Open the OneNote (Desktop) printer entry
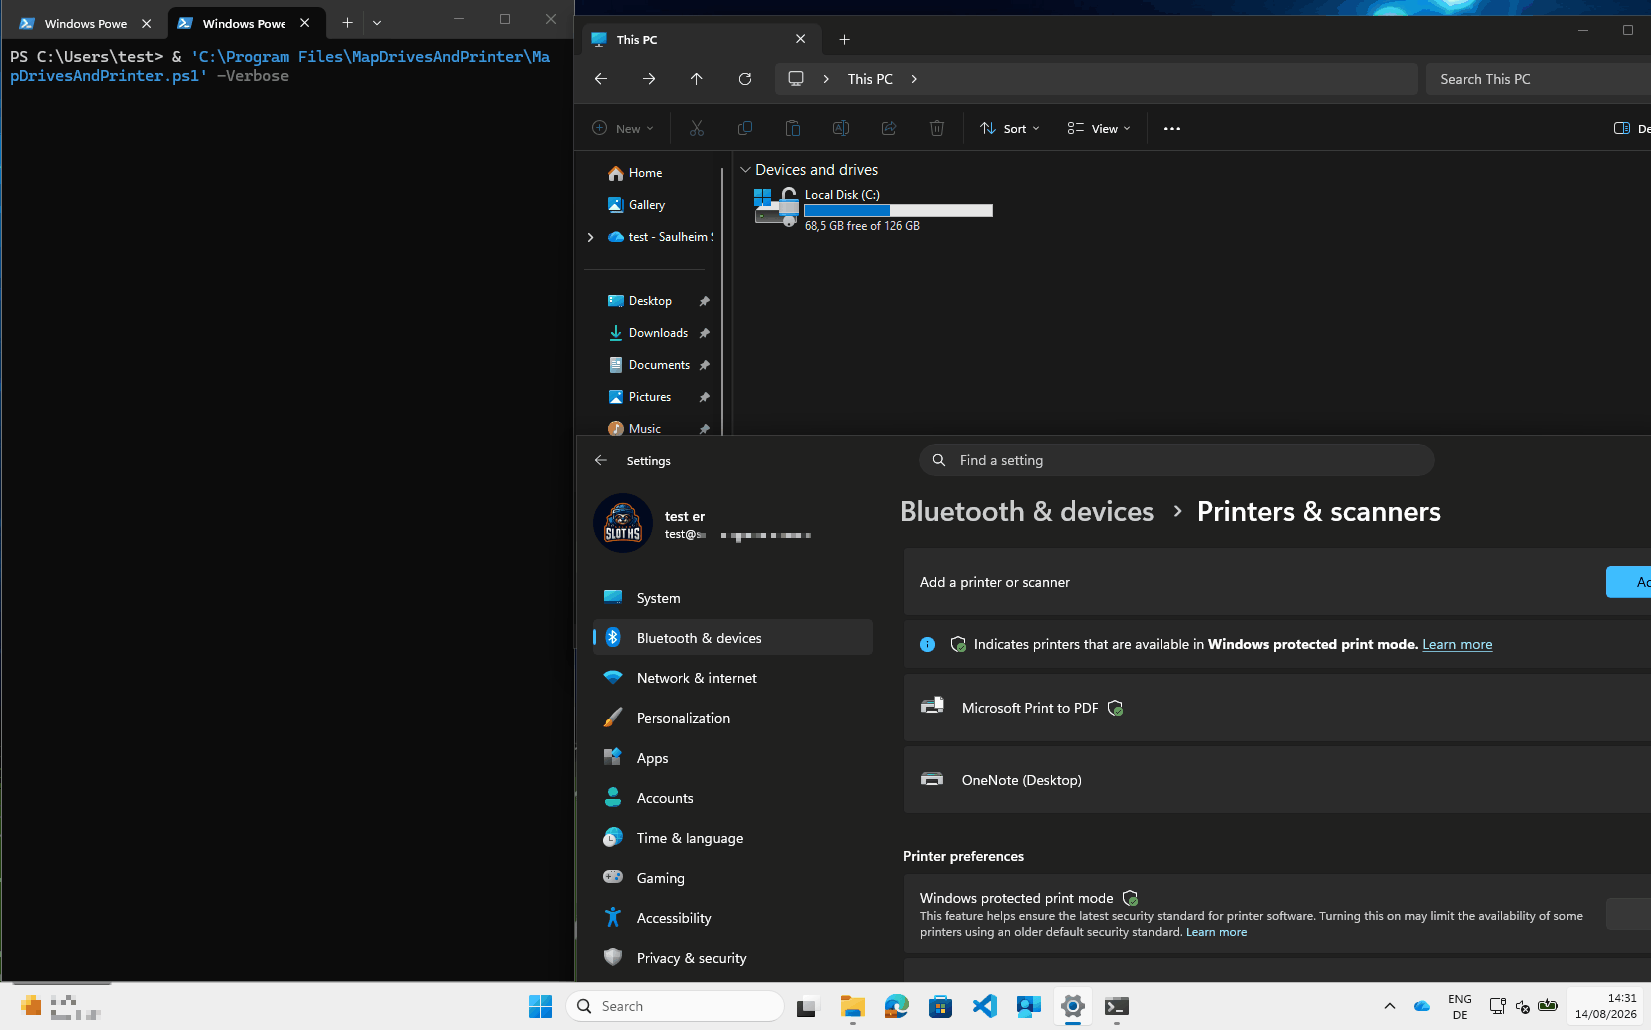The image size is (1651, 1030). click(1277, 780)
